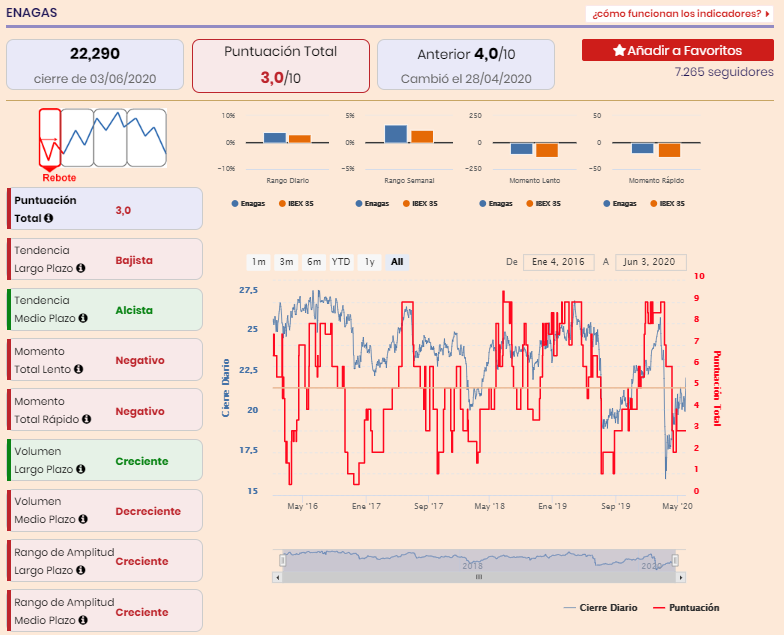Click the 7.265 seguidores text
Viewport: 784px width, 635px height.
(x=724, y=72)
